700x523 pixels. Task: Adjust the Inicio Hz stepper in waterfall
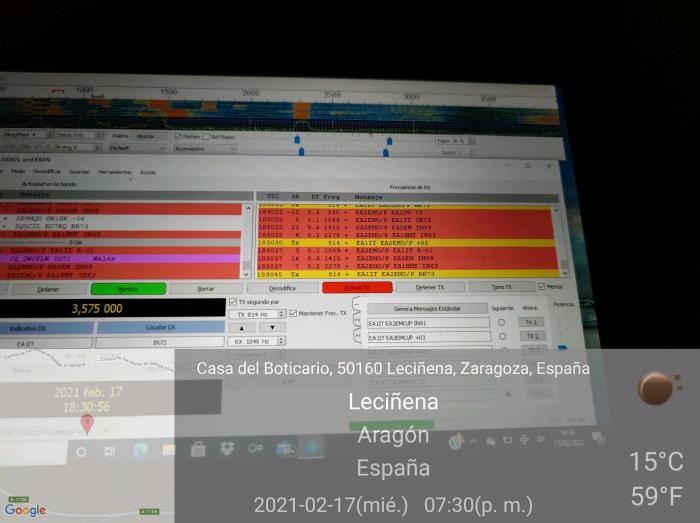[x=100, y=135]
